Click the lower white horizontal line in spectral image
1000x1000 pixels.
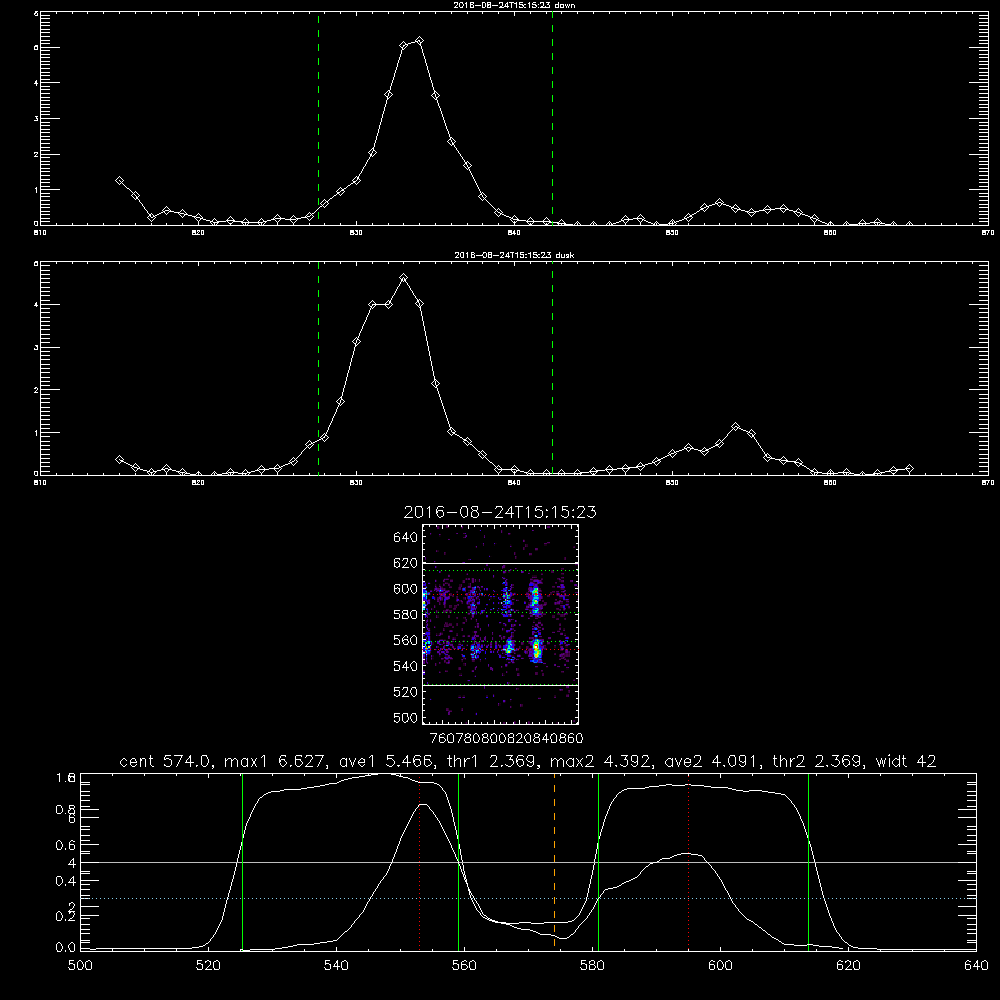(x=500, y=685)
